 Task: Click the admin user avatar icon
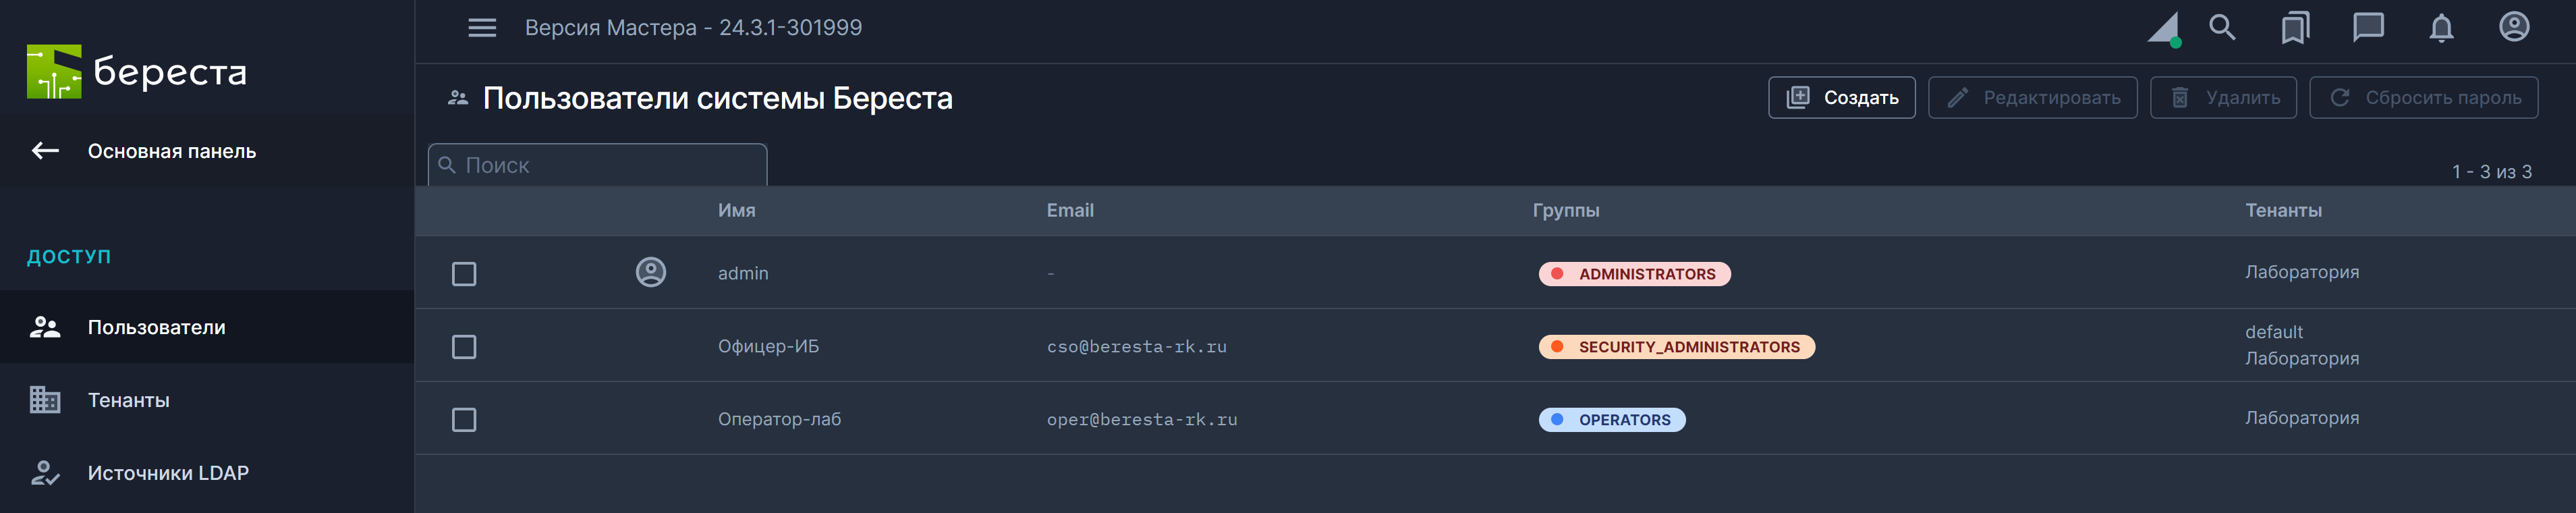pyautogui.click(x=651, y=272)
